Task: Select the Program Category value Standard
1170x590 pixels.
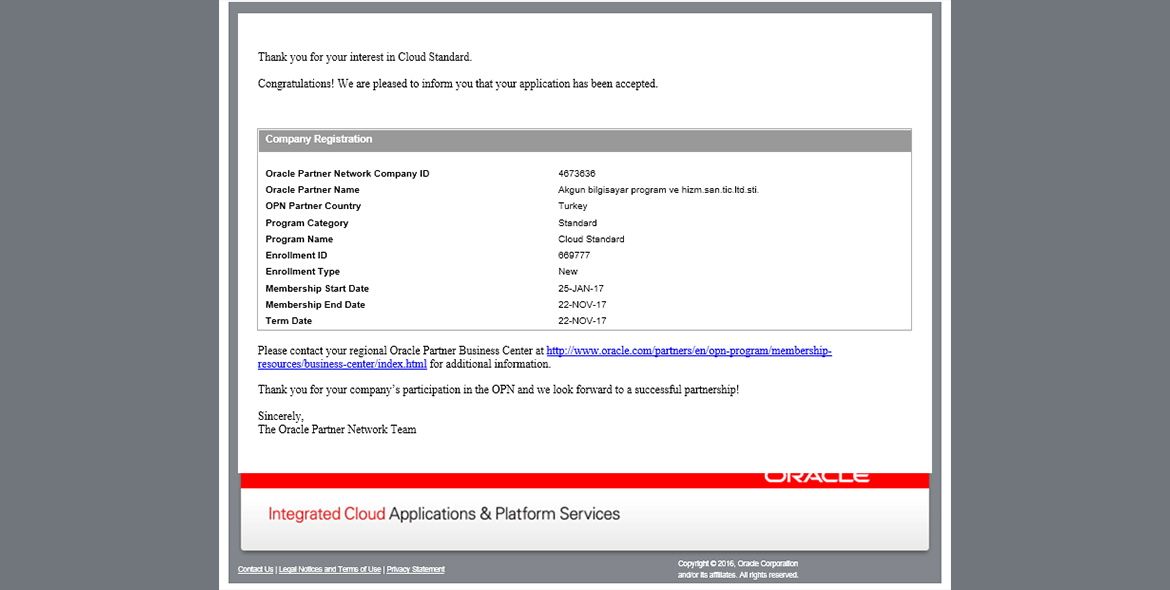Action: point(578,223)
